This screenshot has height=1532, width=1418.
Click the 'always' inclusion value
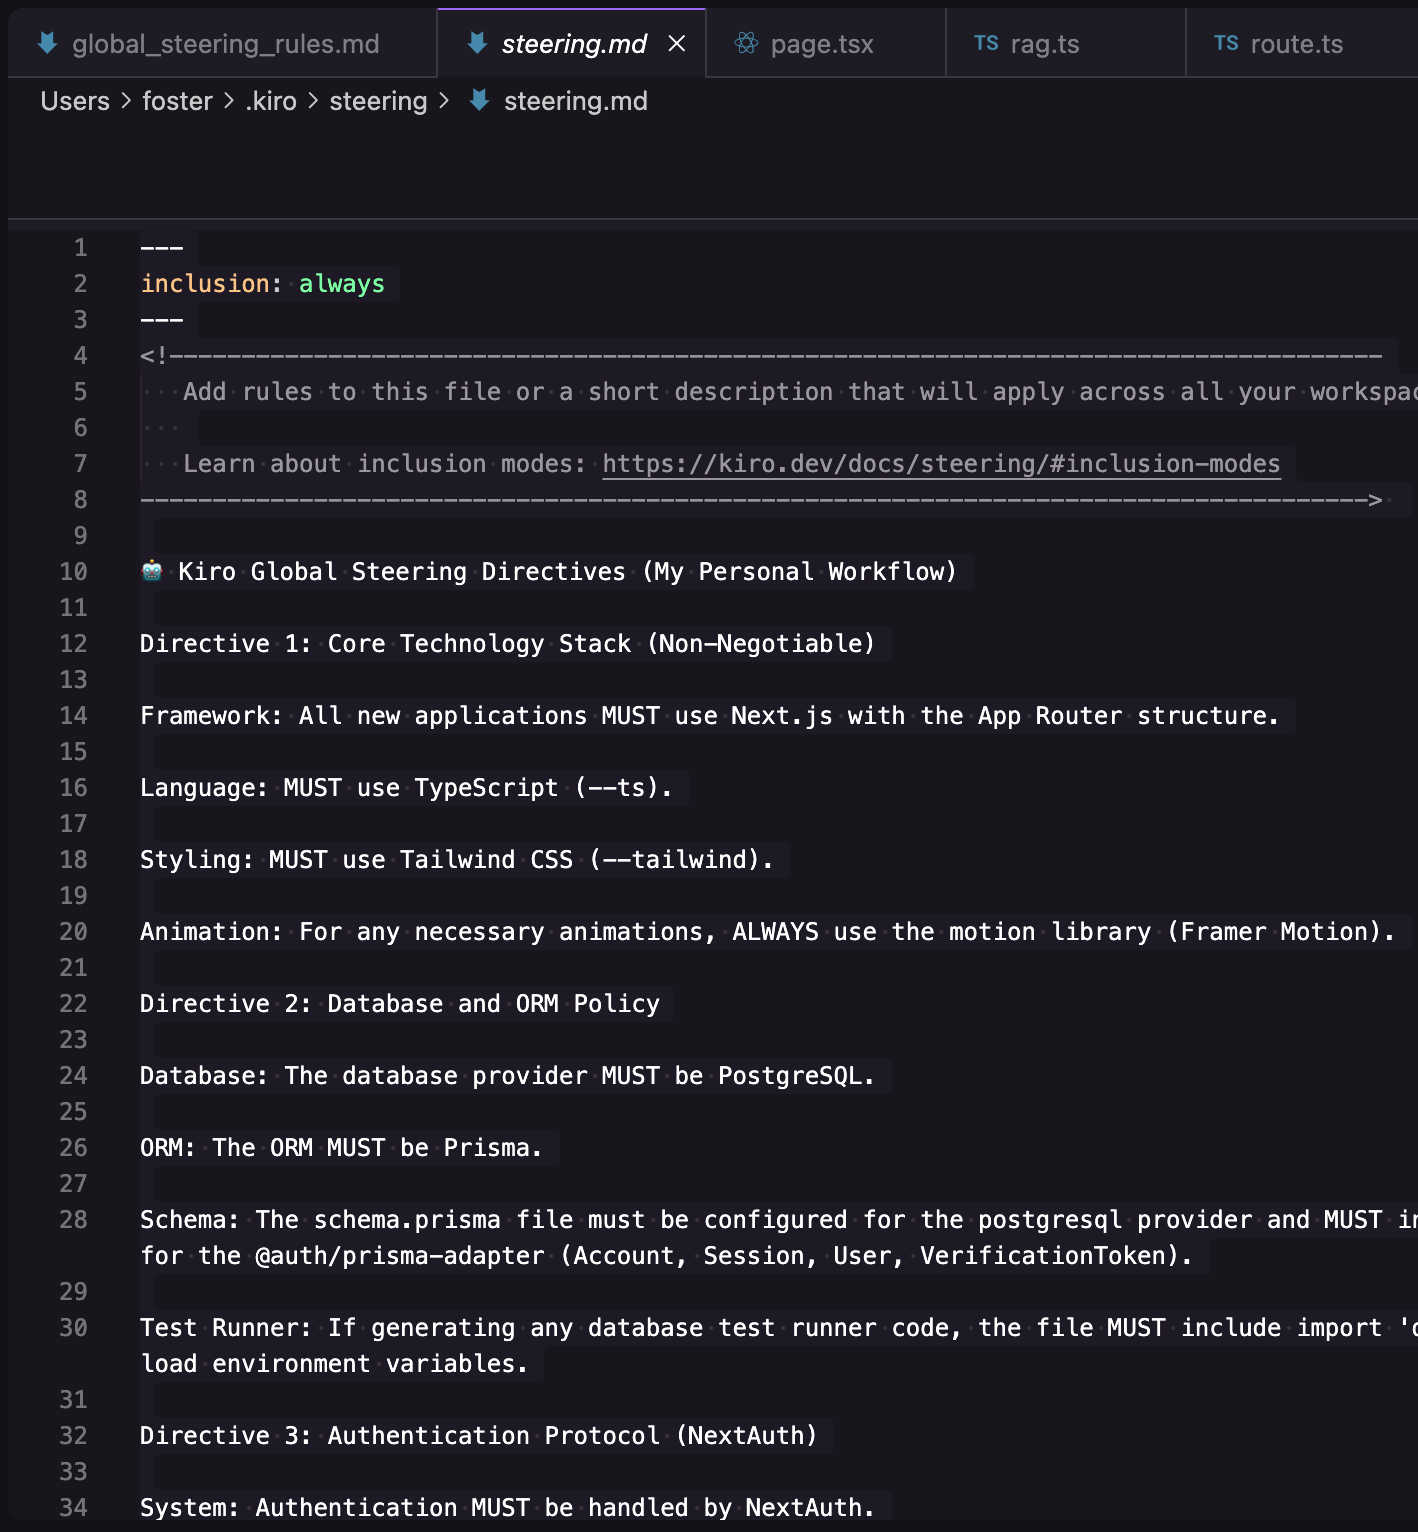point(341,284)
